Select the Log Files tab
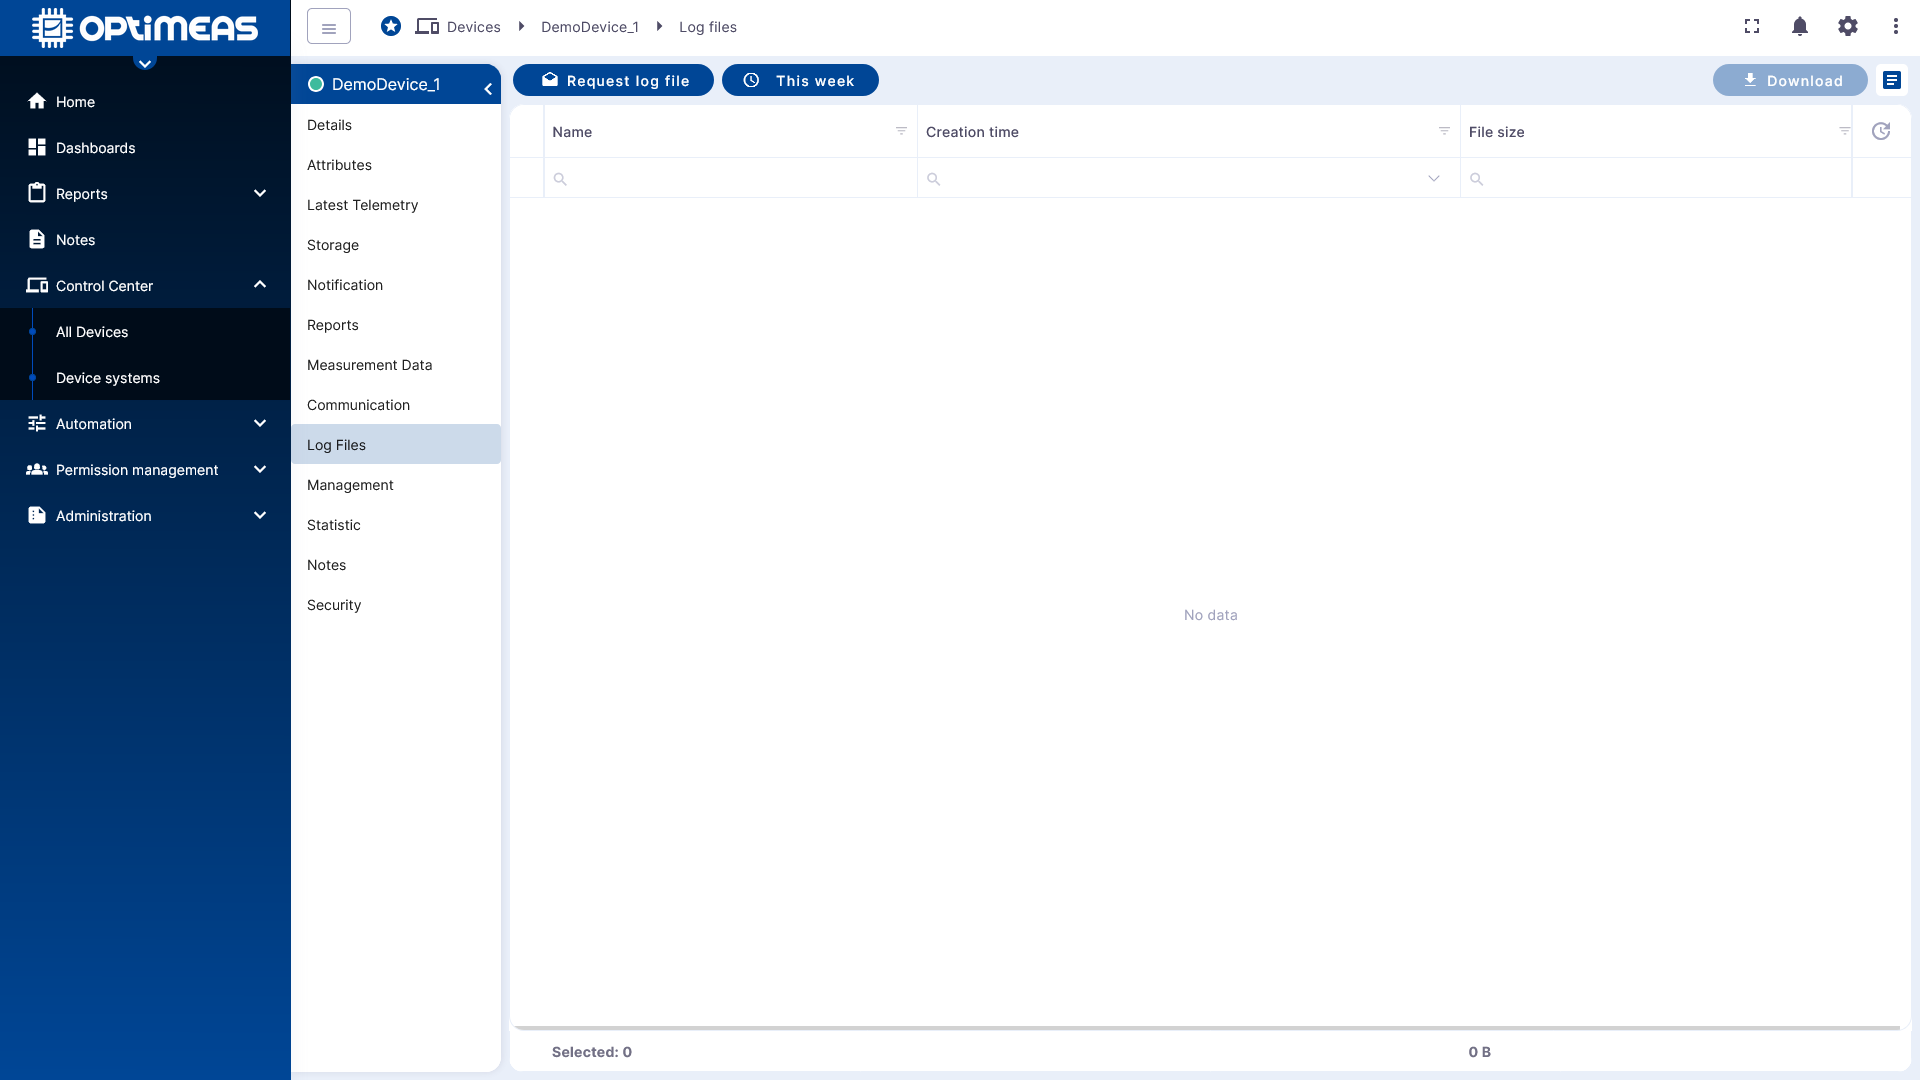This screenshot has height=1080, width=1920. tap(396, 444)
